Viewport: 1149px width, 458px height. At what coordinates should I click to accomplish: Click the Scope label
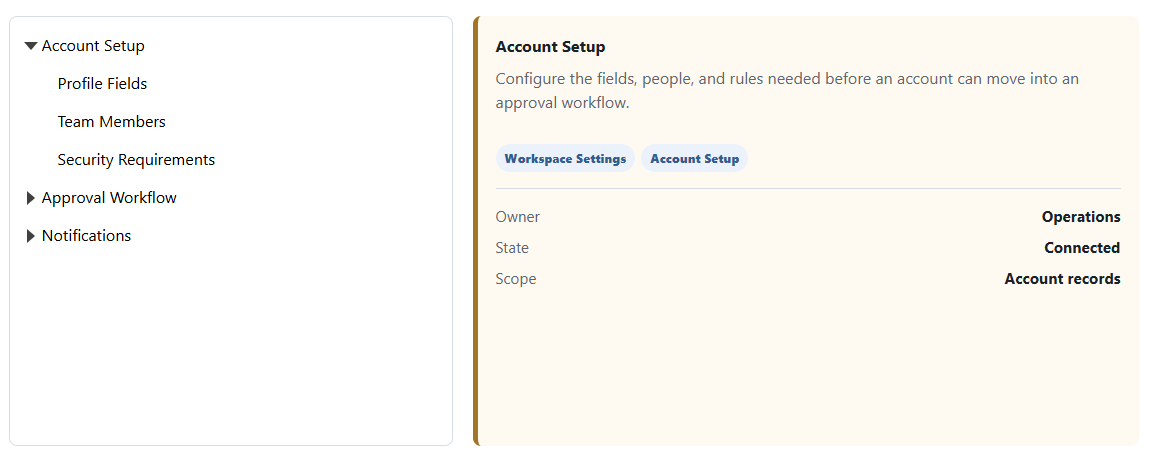click(516, 278)
